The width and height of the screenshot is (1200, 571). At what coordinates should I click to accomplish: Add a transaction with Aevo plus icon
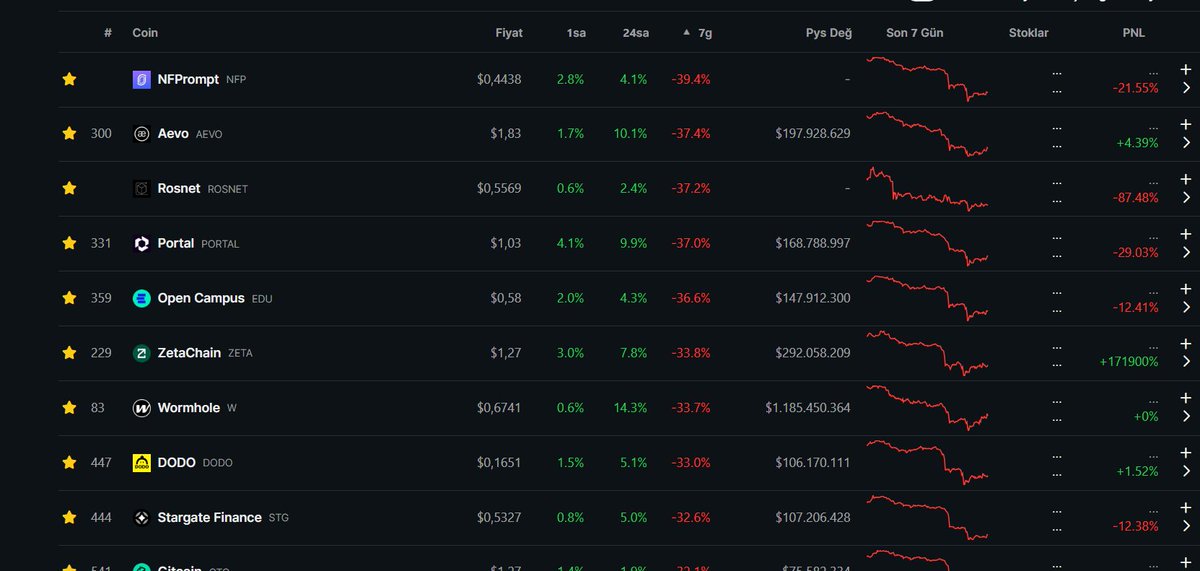click(1186, 125)
